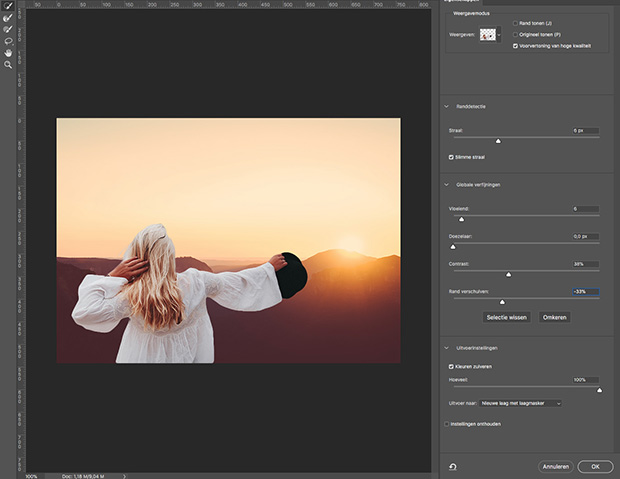Viewport: 620px width, 479px height.
Task: Toggle 'Kleuren zuiveren' checkbox
Action: pyautogui.click(x=451, y=367)
